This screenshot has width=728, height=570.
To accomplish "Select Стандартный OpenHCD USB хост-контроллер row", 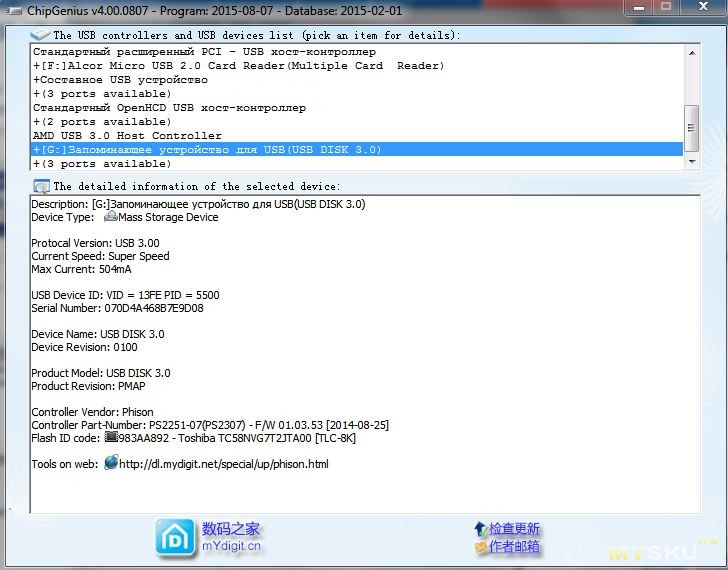I will 356,108.
